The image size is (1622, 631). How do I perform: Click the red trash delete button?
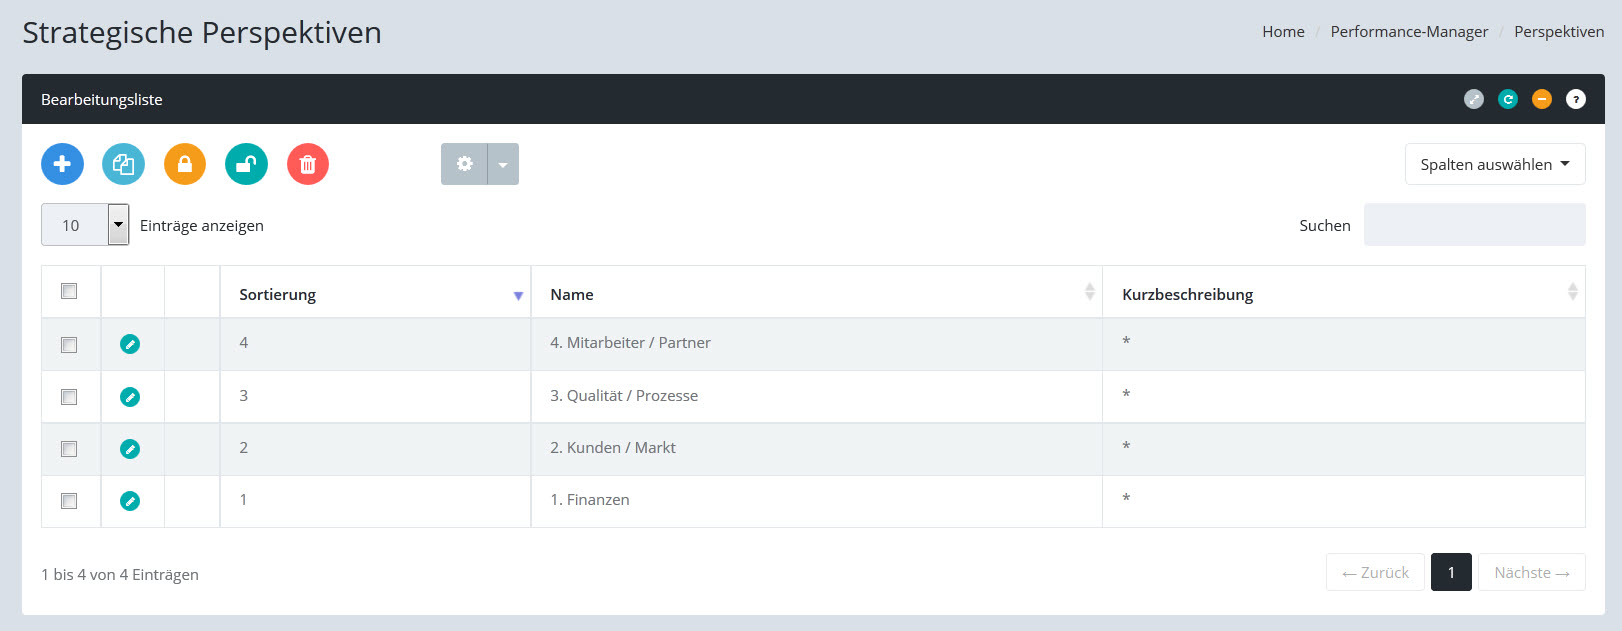[308, 164]
